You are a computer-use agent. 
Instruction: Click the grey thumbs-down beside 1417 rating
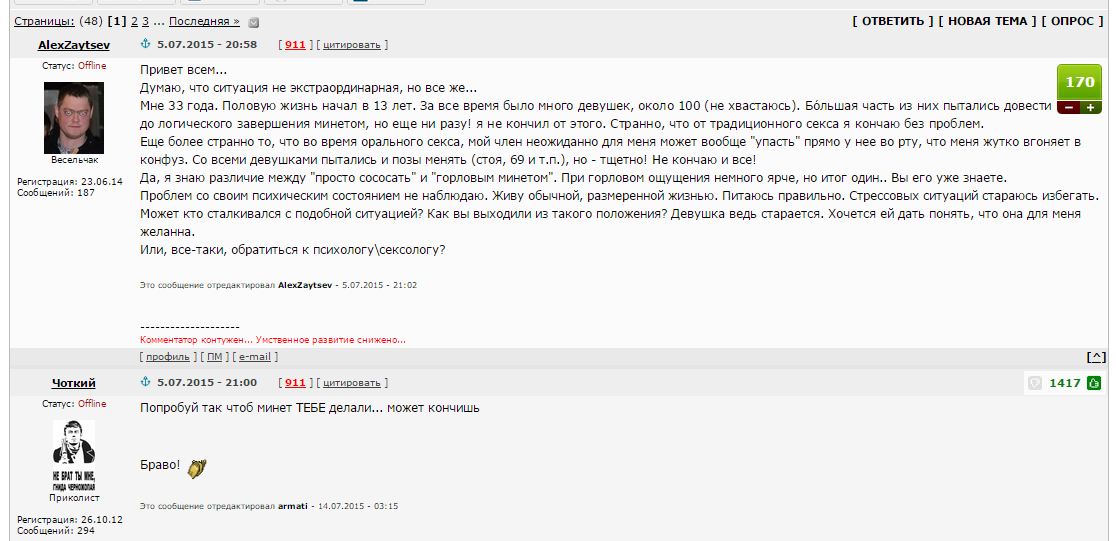click(x=1035, y=383)
